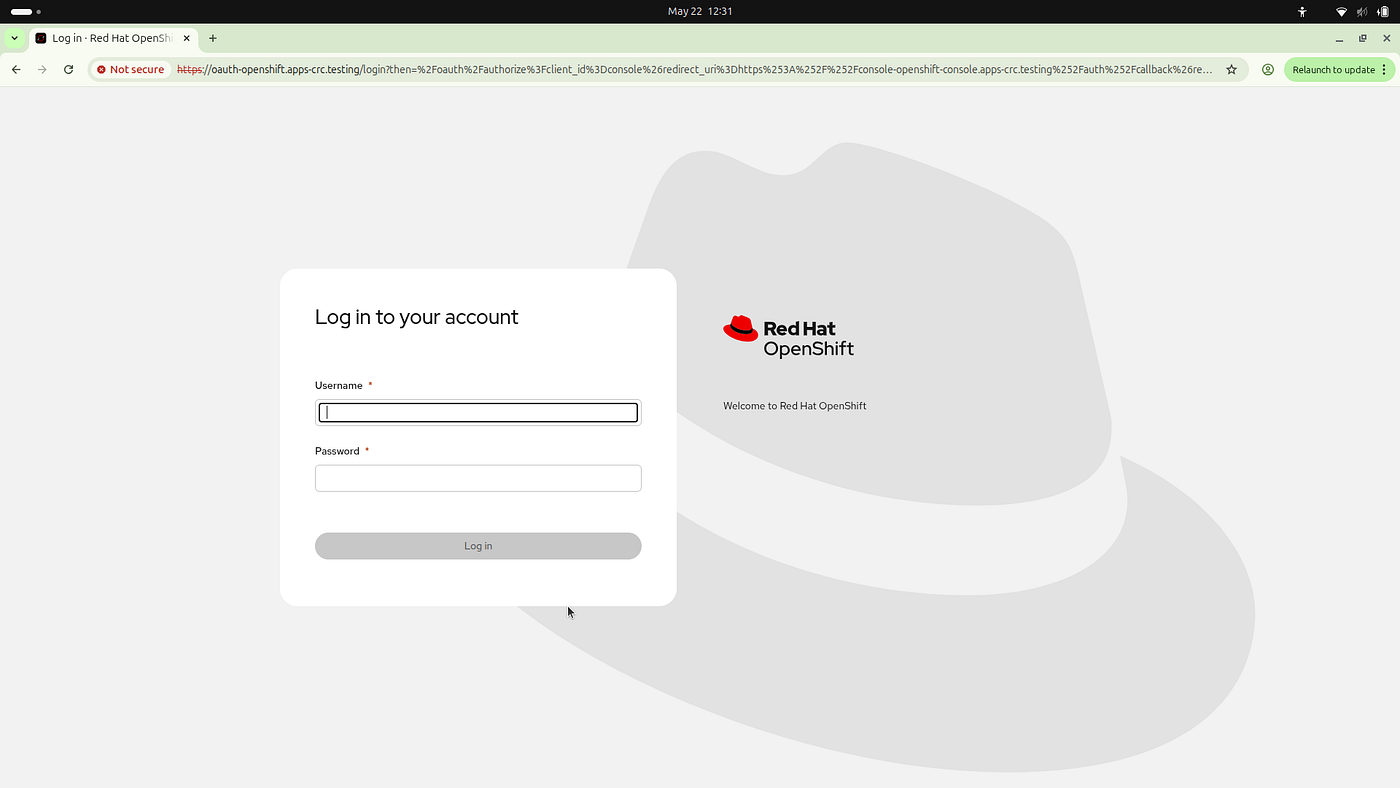Minimize the browser window
Viewport: 1400px width, 788px height.
point(1340,38)
